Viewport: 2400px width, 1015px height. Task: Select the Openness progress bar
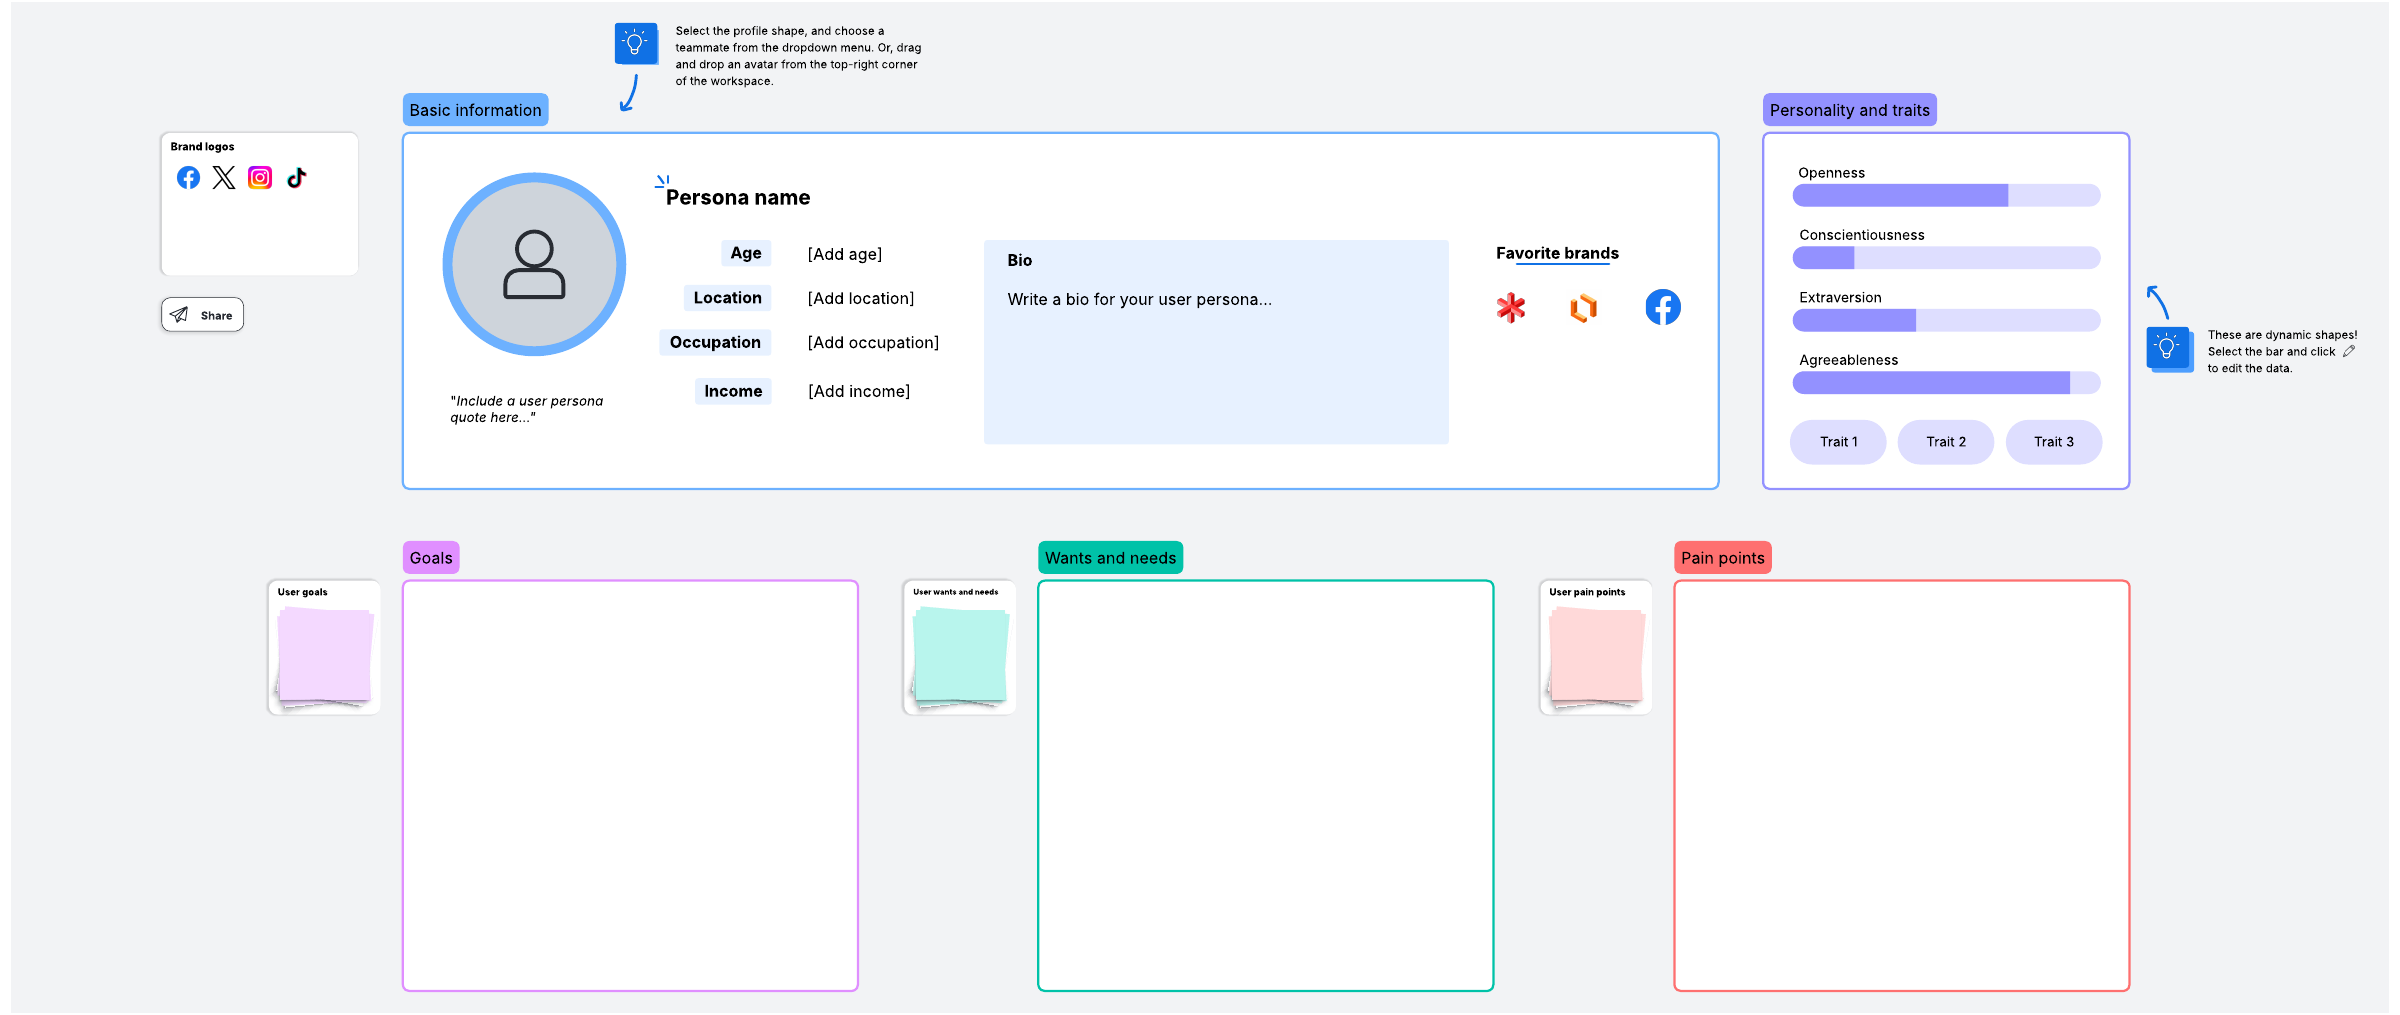(1945, 196)
